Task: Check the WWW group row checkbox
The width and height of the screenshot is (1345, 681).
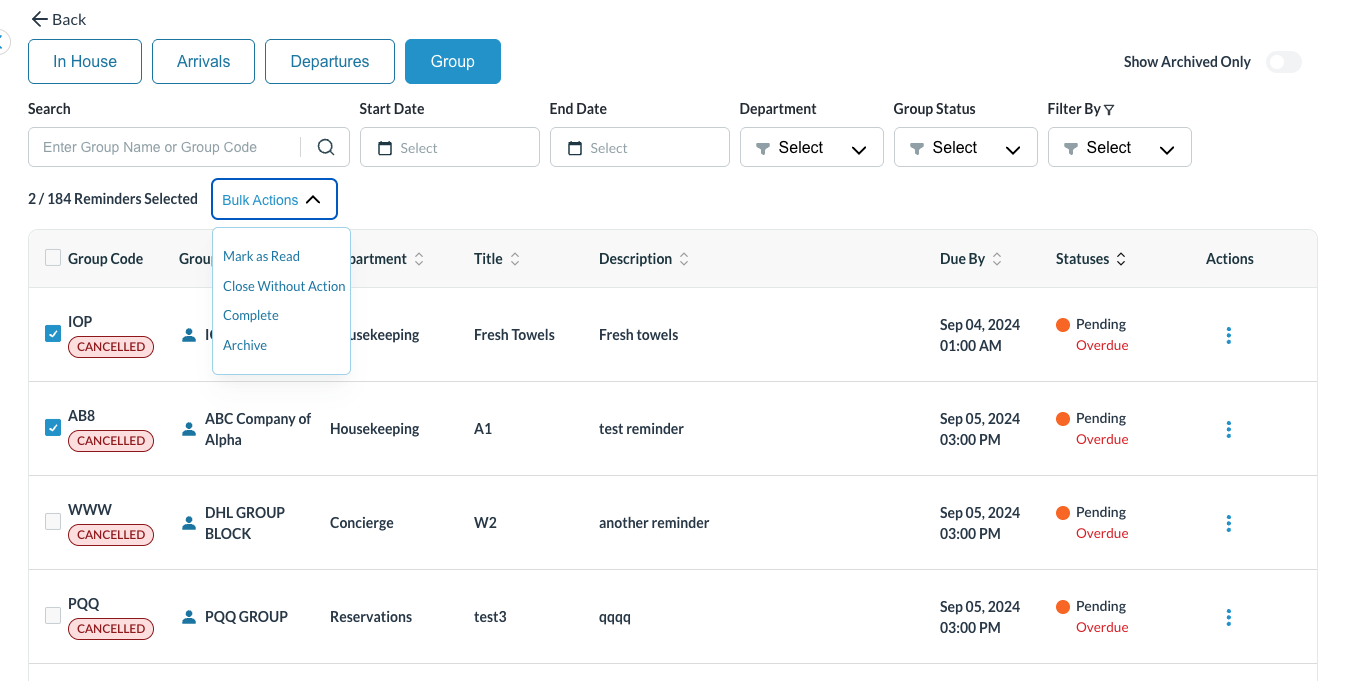Action: coord(53,522)
